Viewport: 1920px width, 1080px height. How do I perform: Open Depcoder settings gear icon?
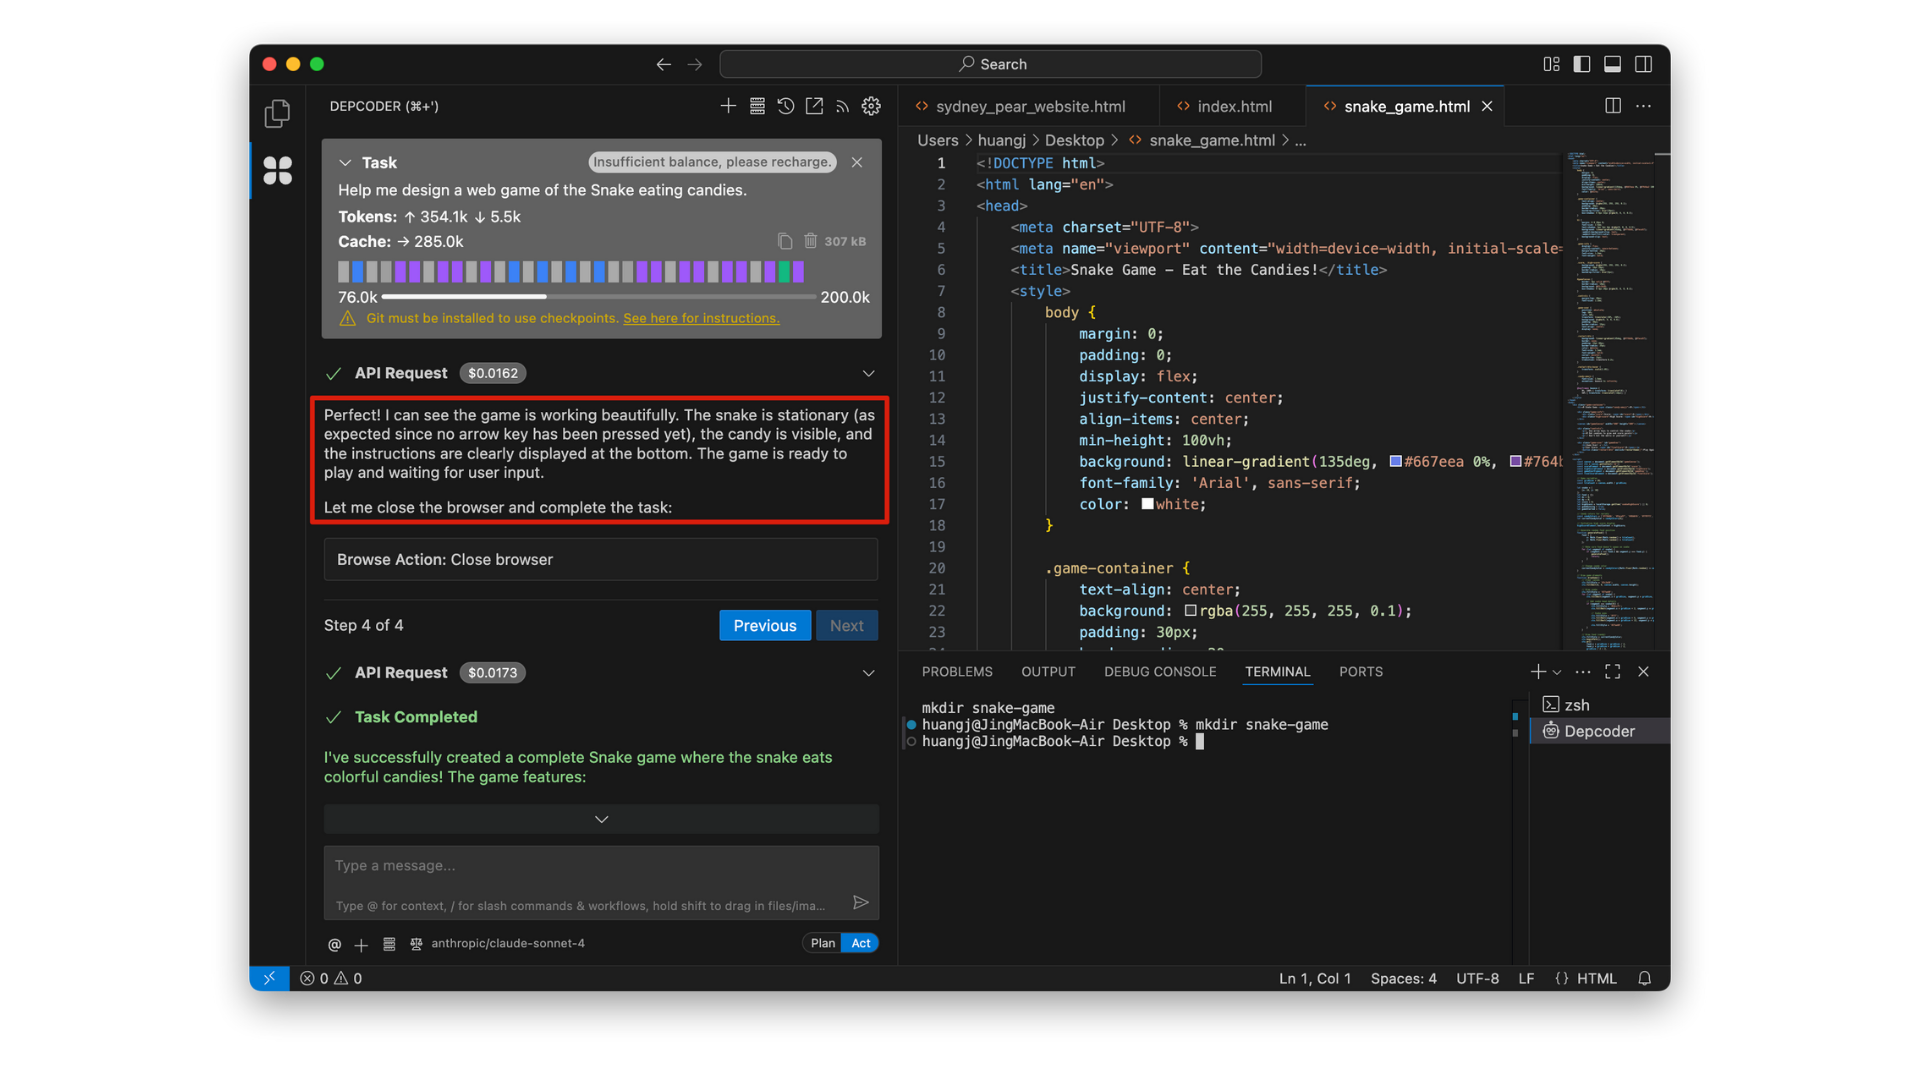click(871, 106)
